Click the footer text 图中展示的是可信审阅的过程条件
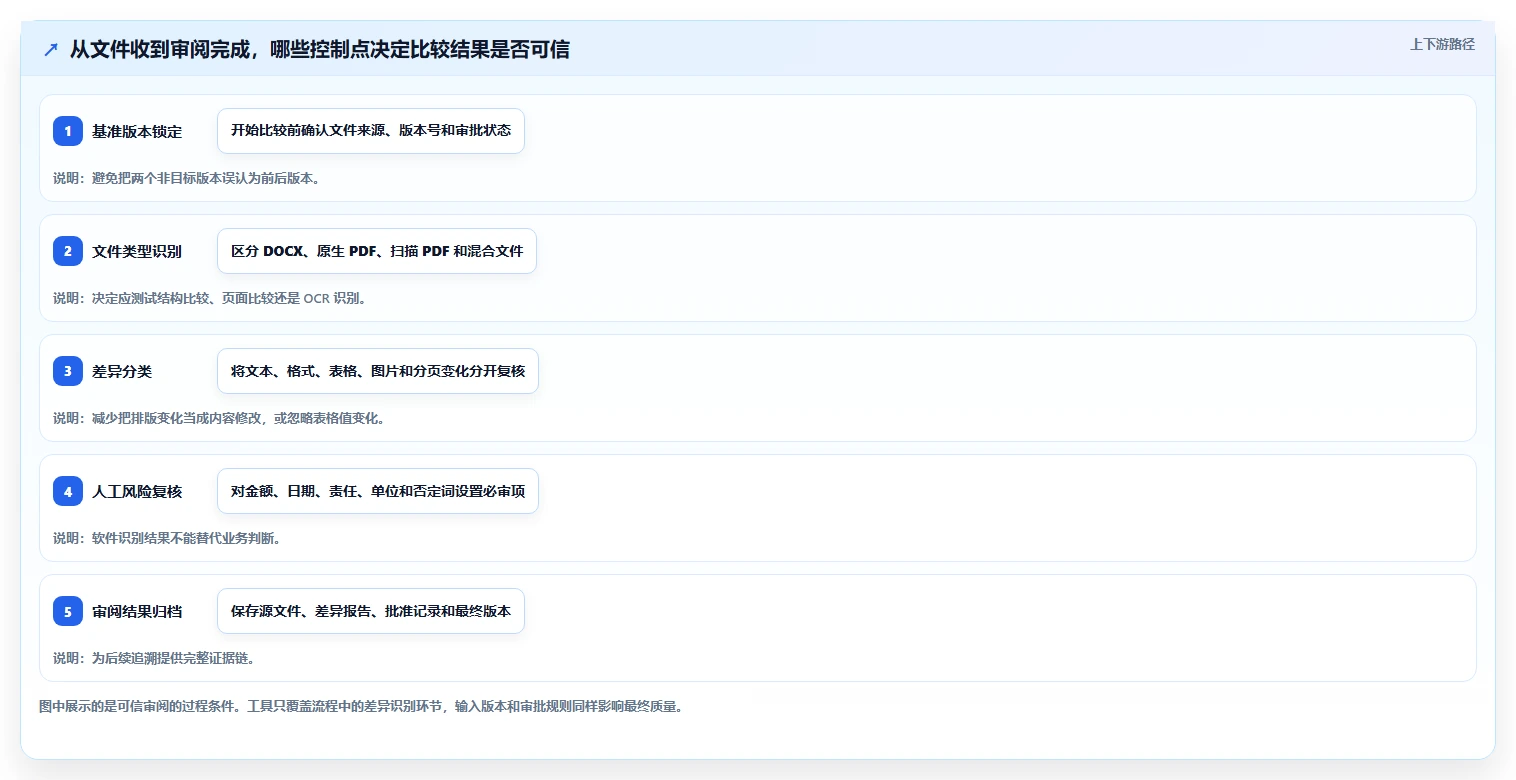1516x780 pixels. click(360, 706)
